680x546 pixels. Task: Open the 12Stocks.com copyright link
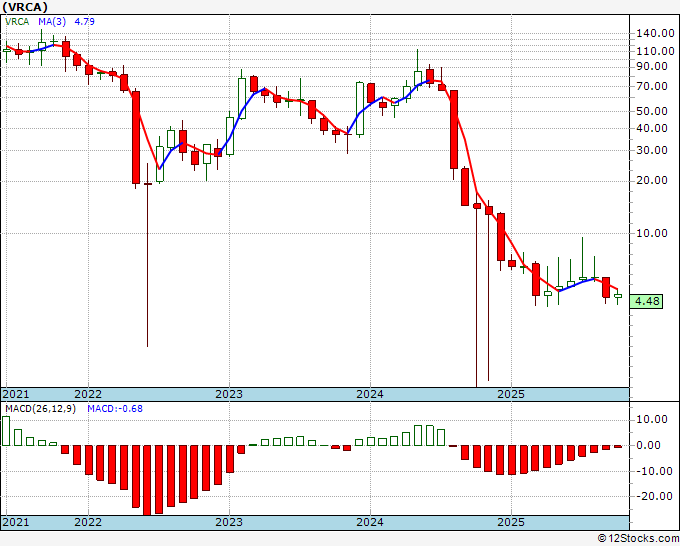[x=638, y=539]
